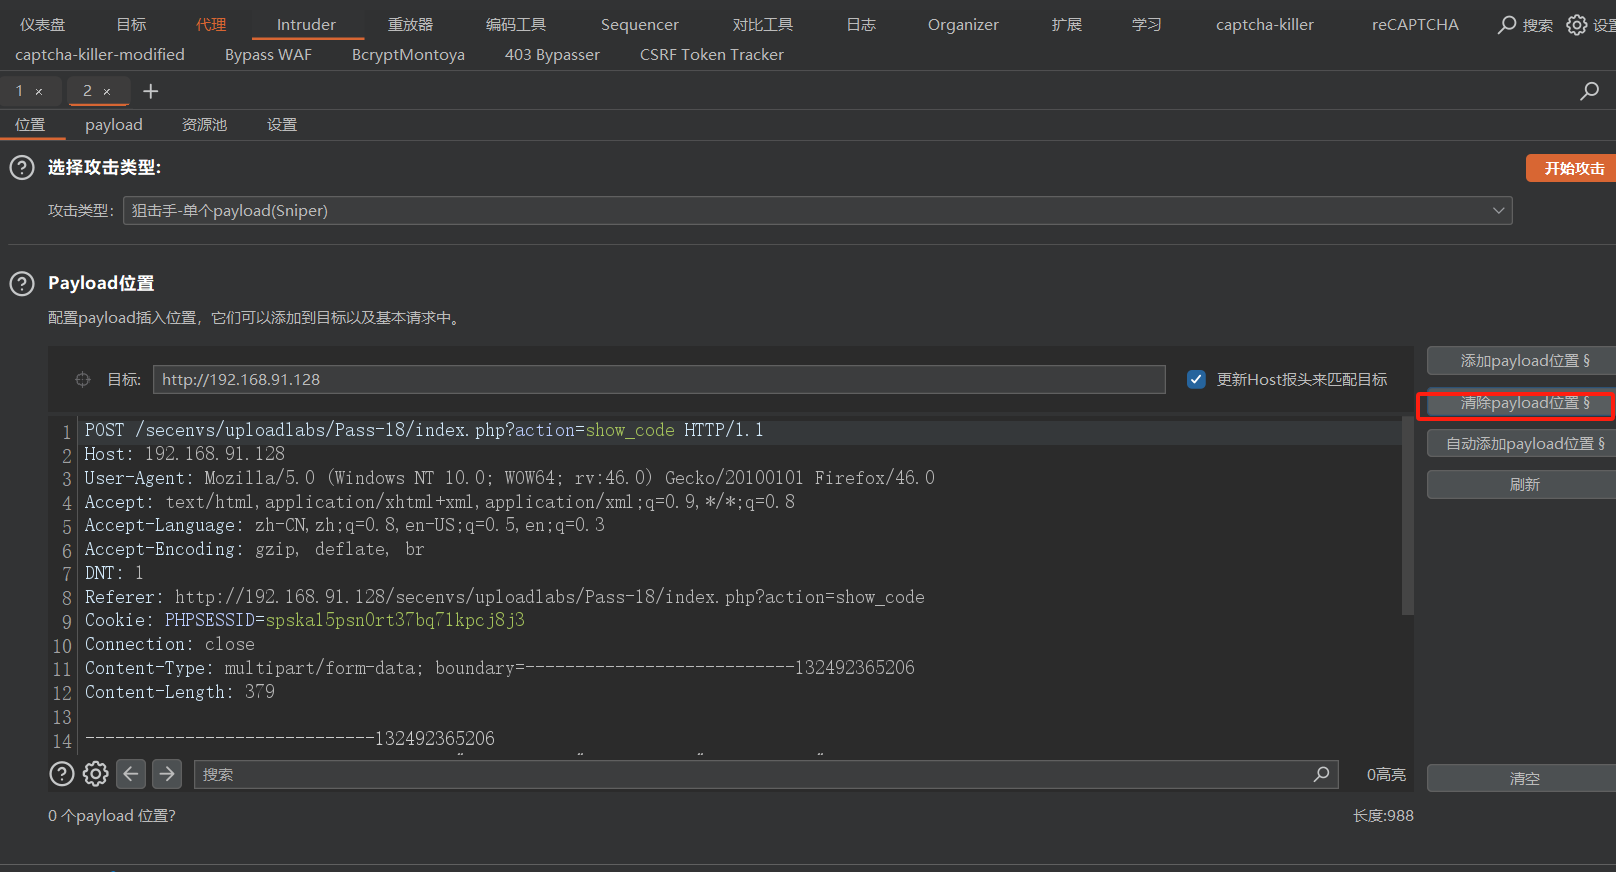
Task: Switch to Sequencer tab
Action: pyautogui.click(x=640, y=24)
